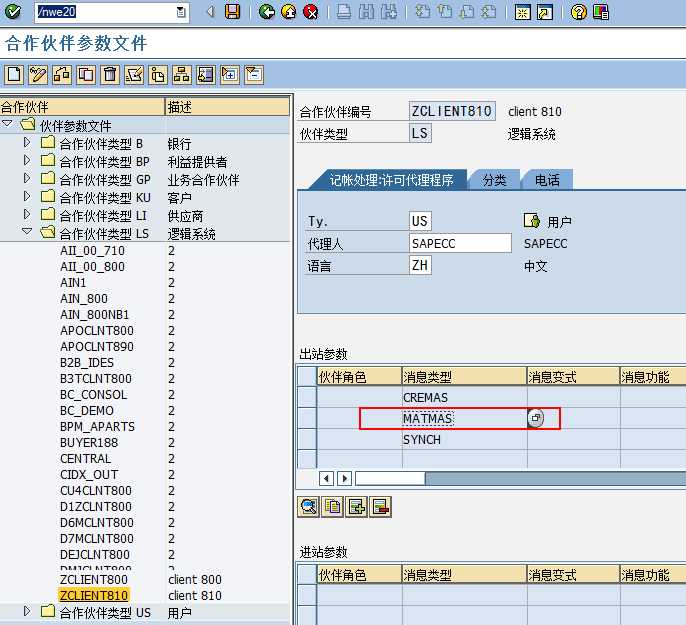Toggle display/change mode with the pencil icon
Screen dimensions: 686x625
pyautogui.click(x=38, y=75)
